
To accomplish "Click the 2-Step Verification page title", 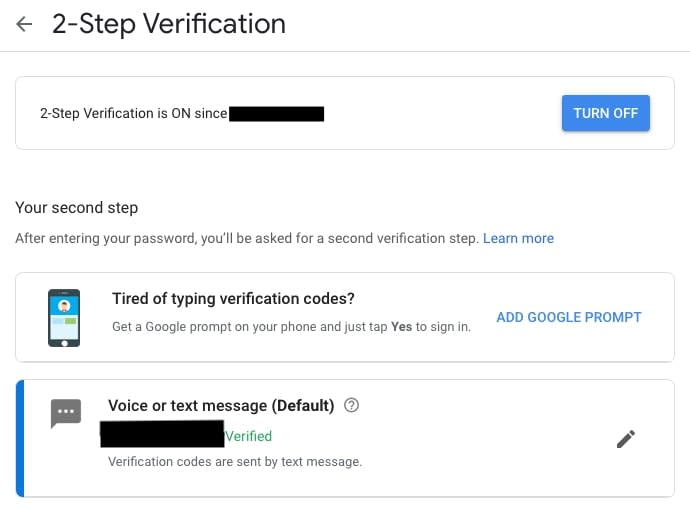I will [168, 24].
